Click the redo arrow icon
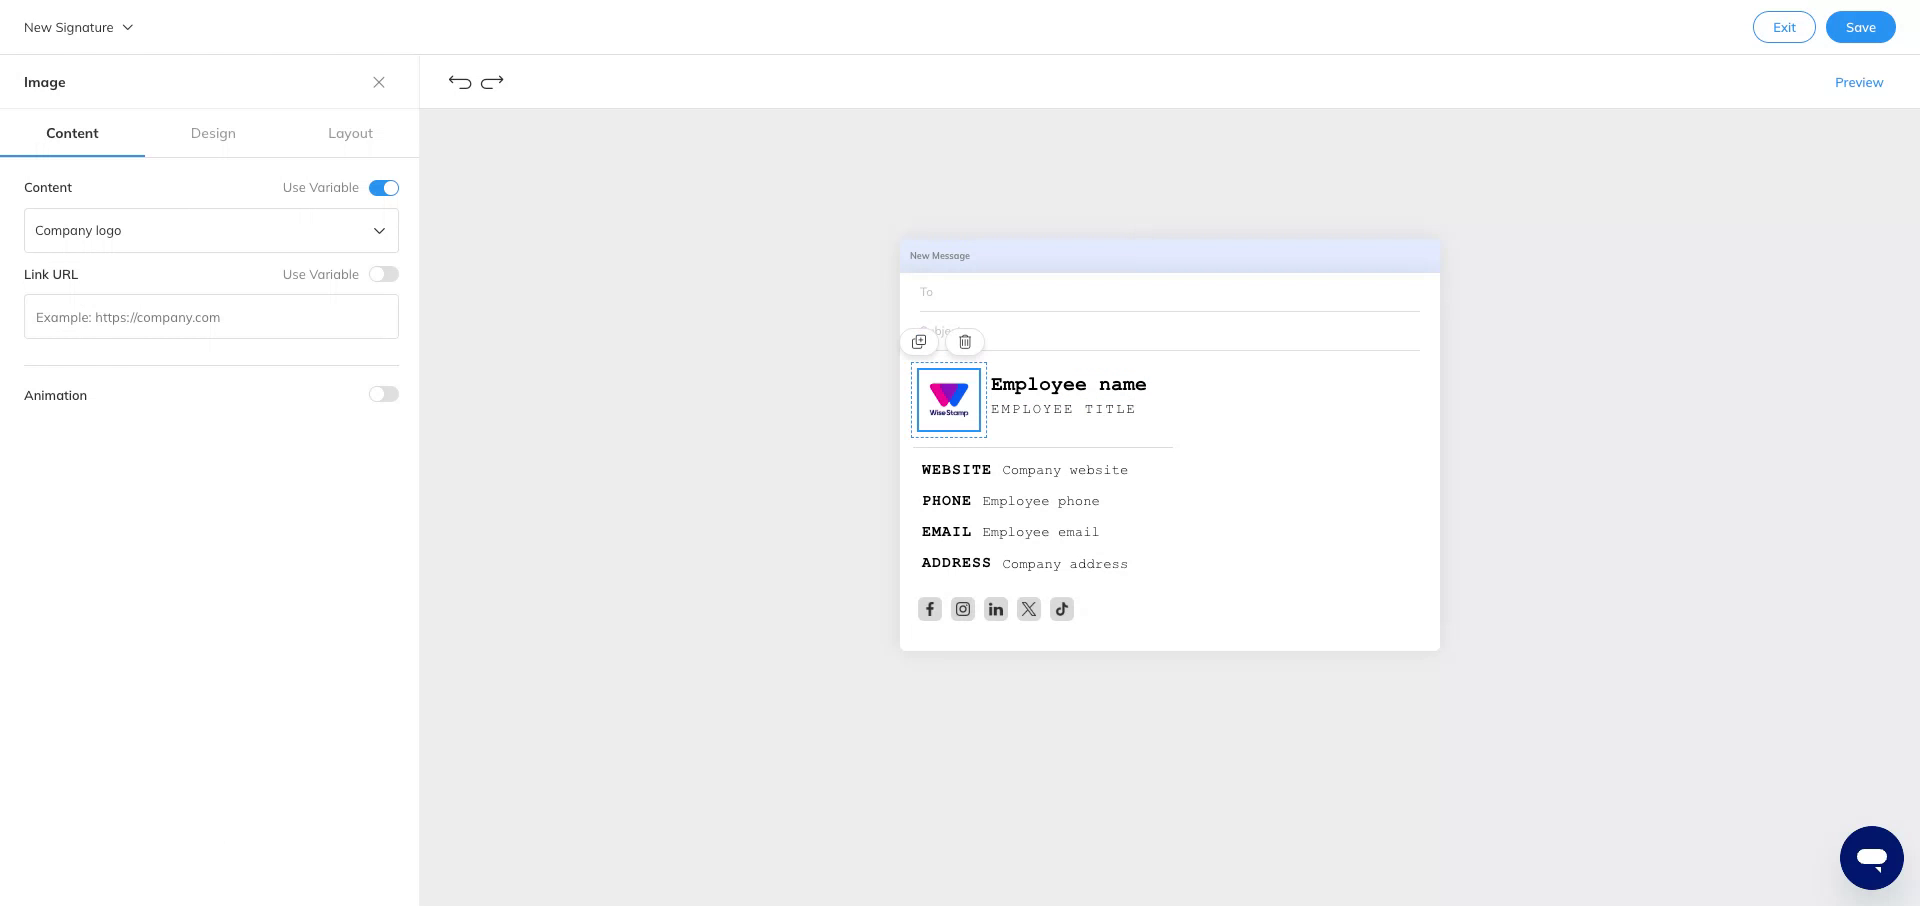 point(492,82)
